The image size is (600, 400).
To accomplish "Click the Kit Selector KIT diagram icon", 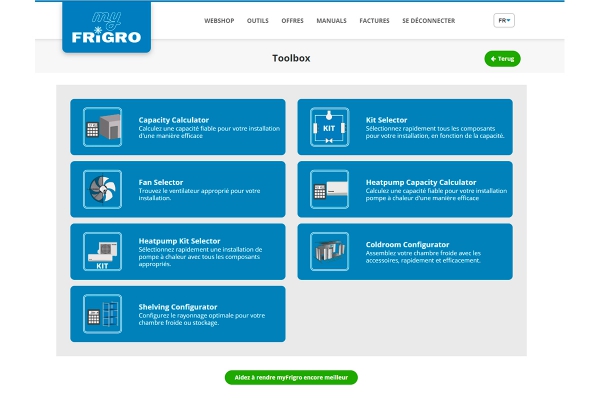I will pos(329,127).
